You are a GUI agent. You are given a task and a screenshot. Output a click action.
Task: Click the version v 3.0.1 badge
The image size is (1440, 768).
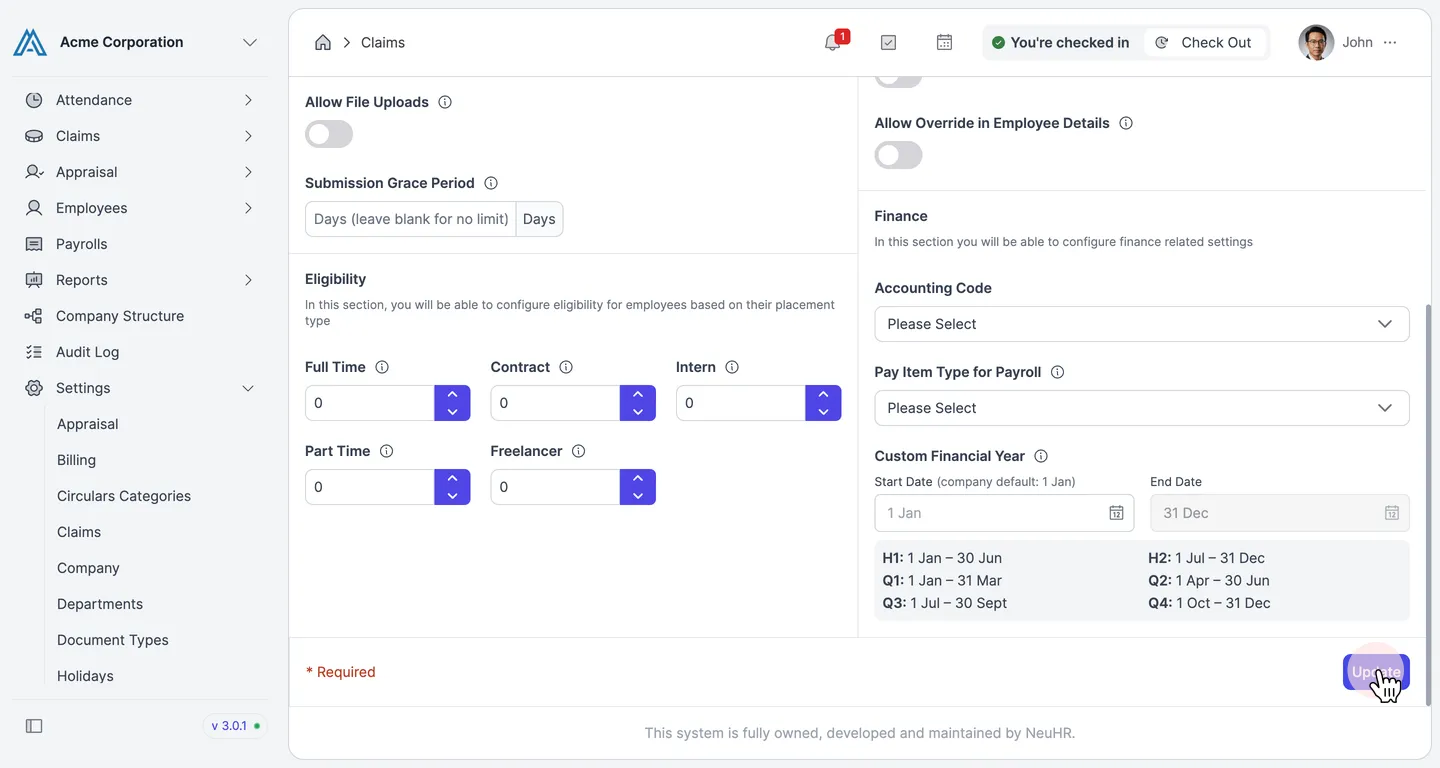pos(236,726)
